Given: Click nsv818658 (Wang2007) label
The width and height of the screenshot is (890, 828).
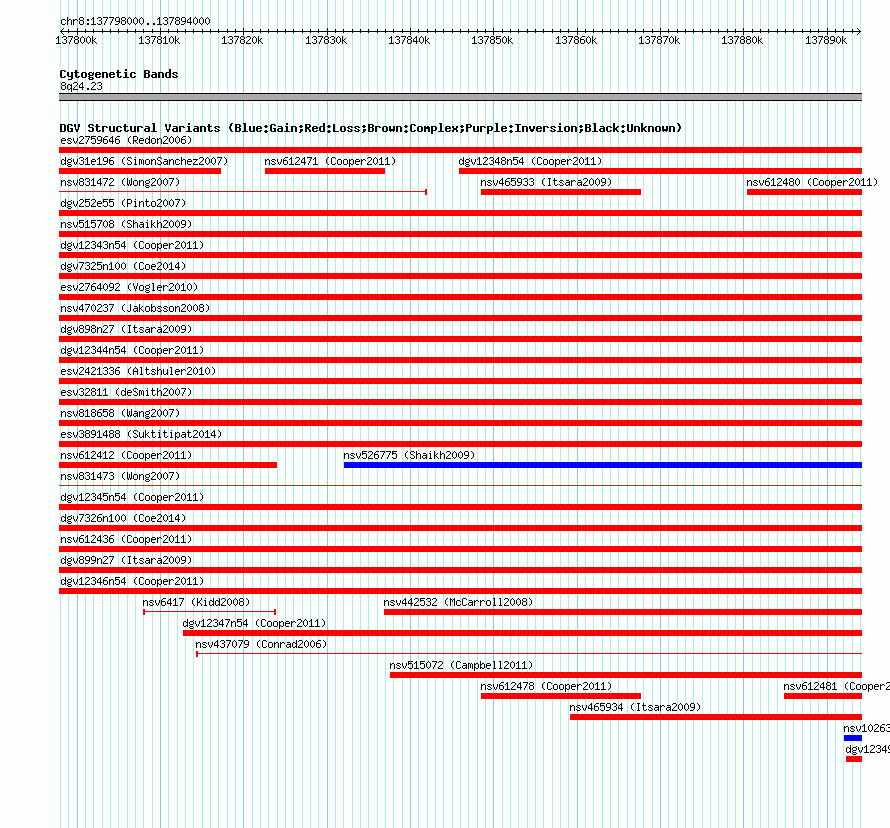Looking at the screenshot, I should (120, 413).
